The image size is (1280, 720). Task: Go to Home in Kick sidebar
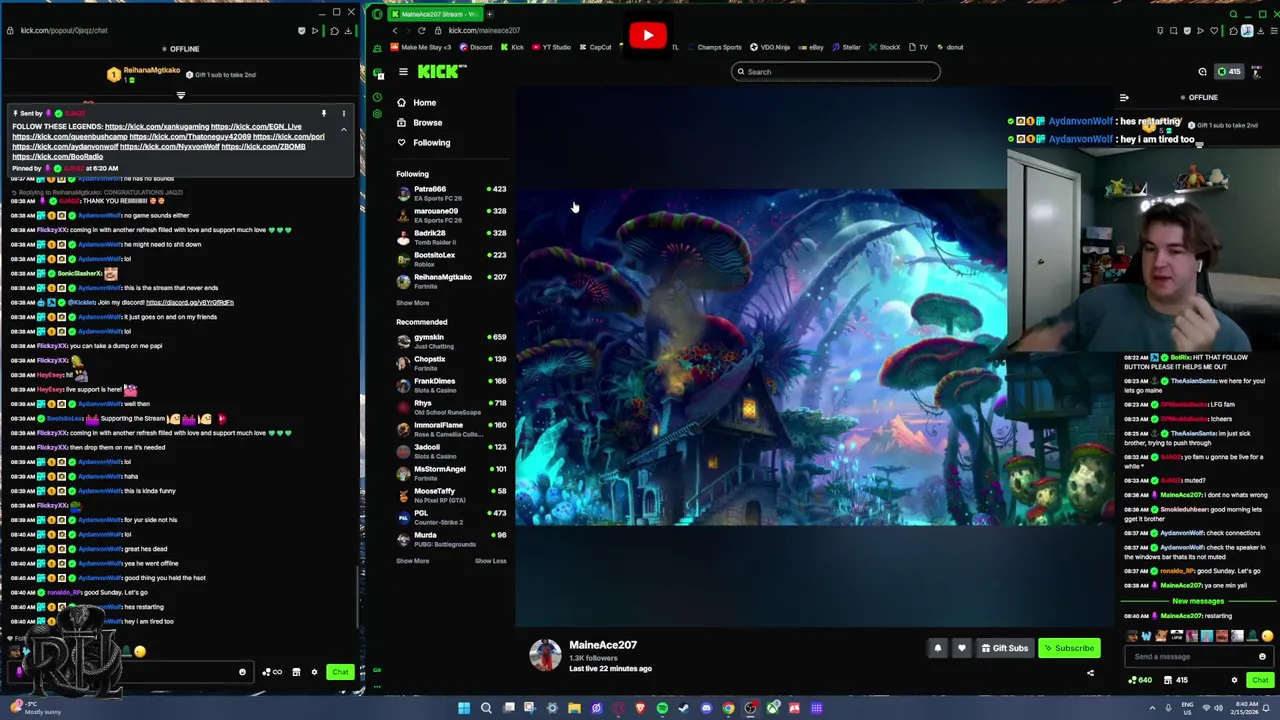424,103
